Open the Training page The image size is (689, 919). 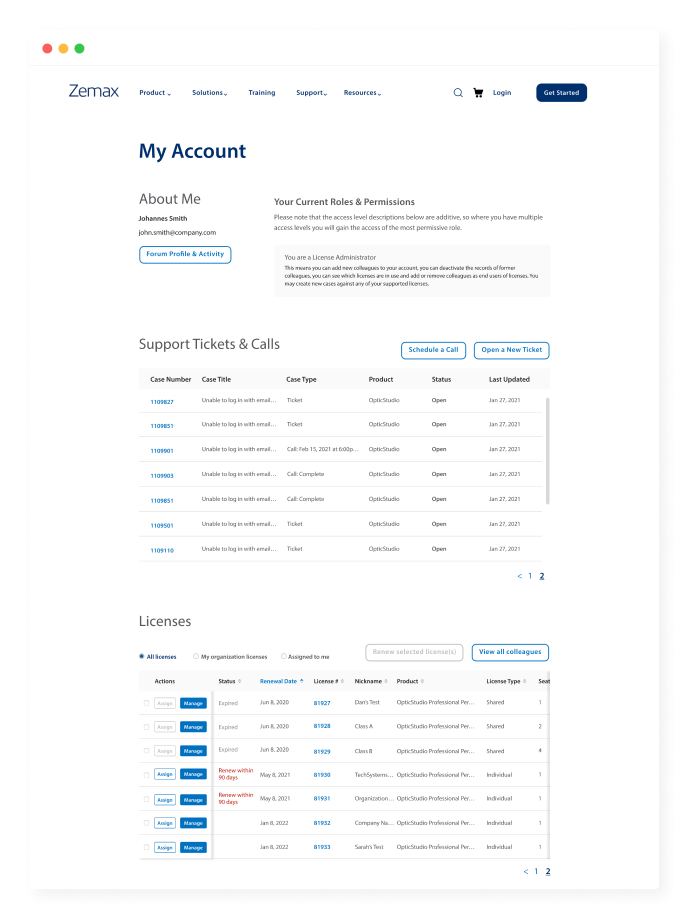tap(262, 93)
